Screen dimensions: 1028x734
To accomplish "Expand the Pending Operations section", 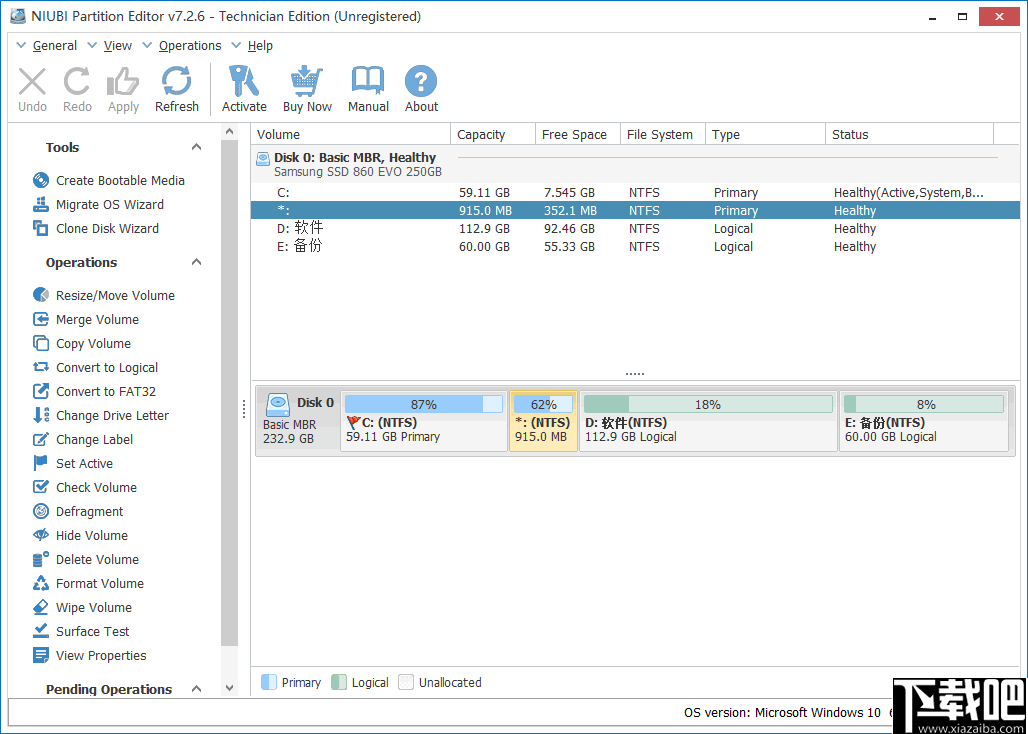I will (x=196, y=688).
